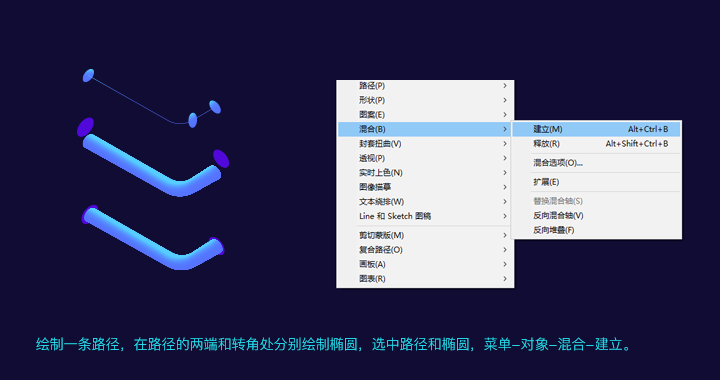Open the 剪切蒙版(M) submenu

(x=425, y=235)
